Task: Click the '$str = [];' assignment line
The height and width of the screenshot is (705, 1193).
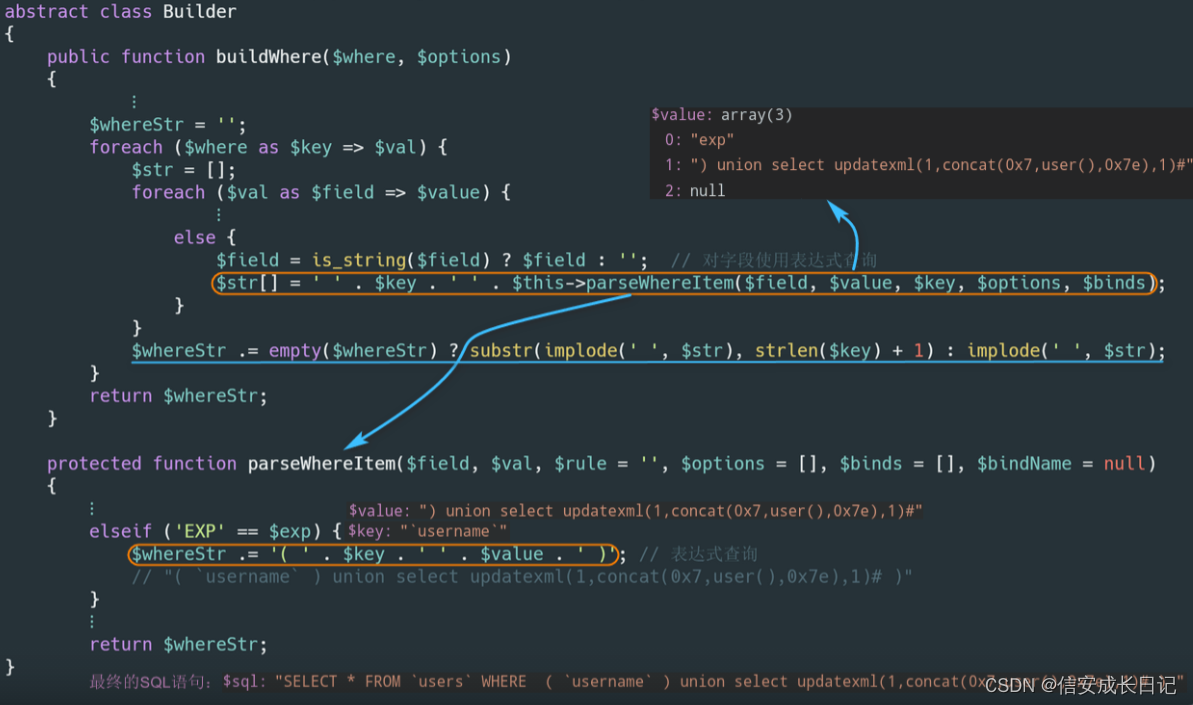Action: click(183, 170)
